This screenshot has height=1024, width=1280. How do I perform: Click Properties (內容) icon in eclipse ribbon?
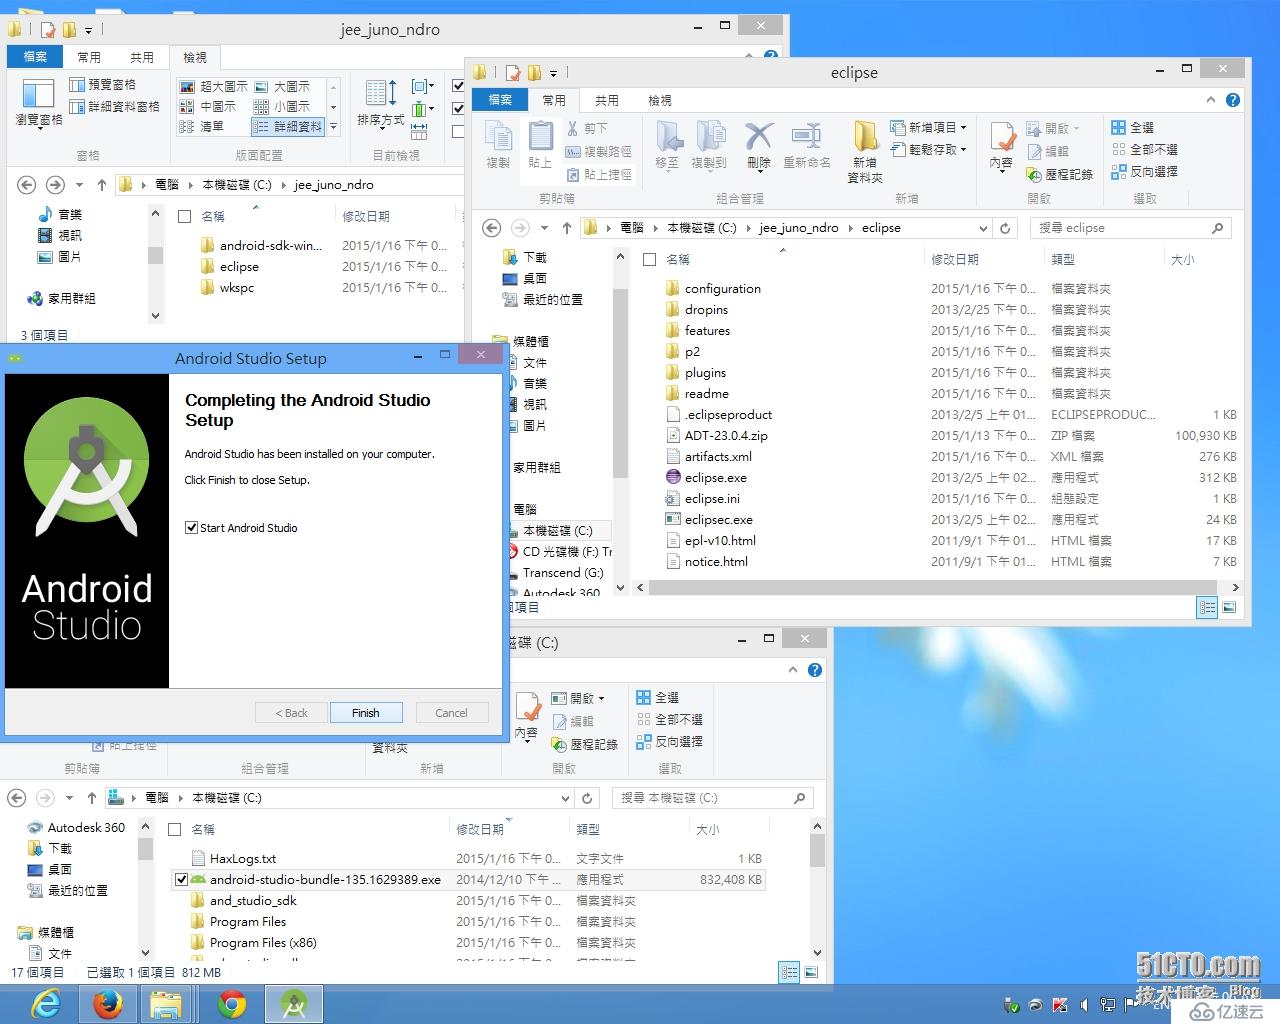click(1001, 146)
